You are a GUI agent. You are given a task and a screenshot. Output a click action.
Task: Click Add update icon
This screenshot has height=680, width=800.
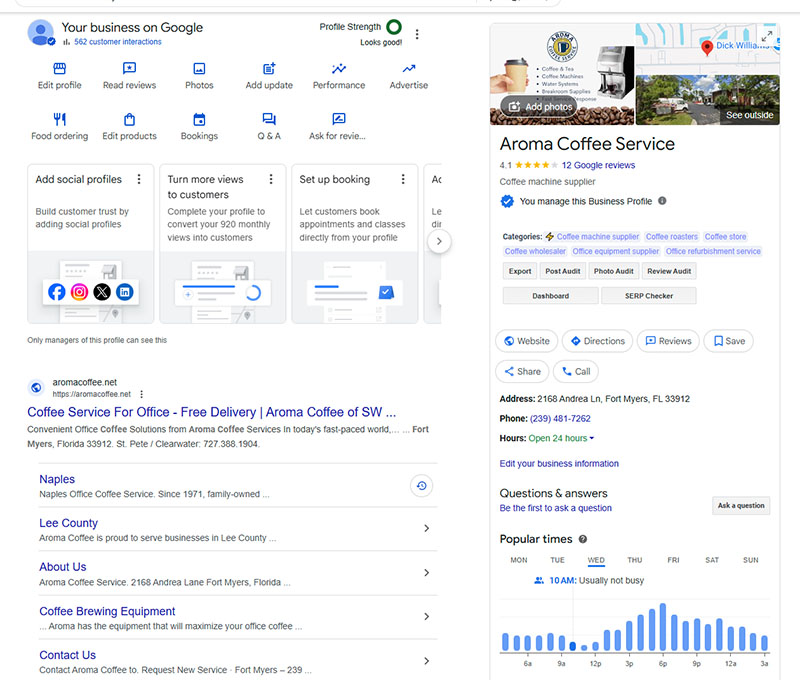269,68
